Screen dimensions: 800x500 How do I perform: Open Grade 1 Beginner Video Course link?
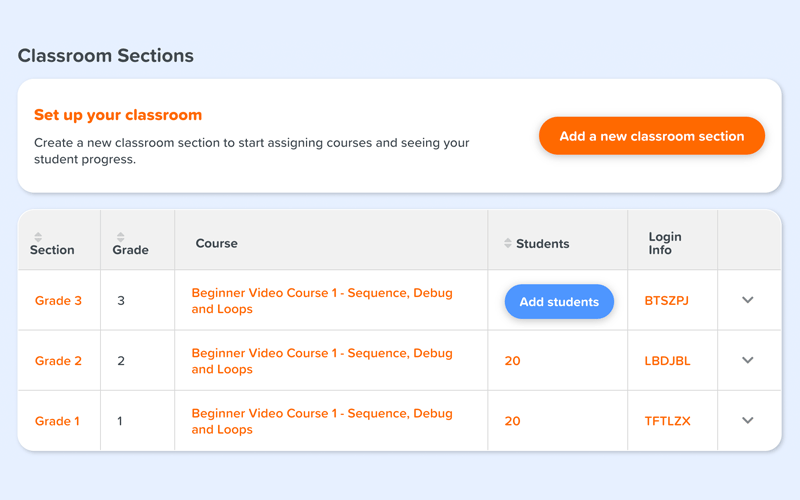click(x=321, y=421)
